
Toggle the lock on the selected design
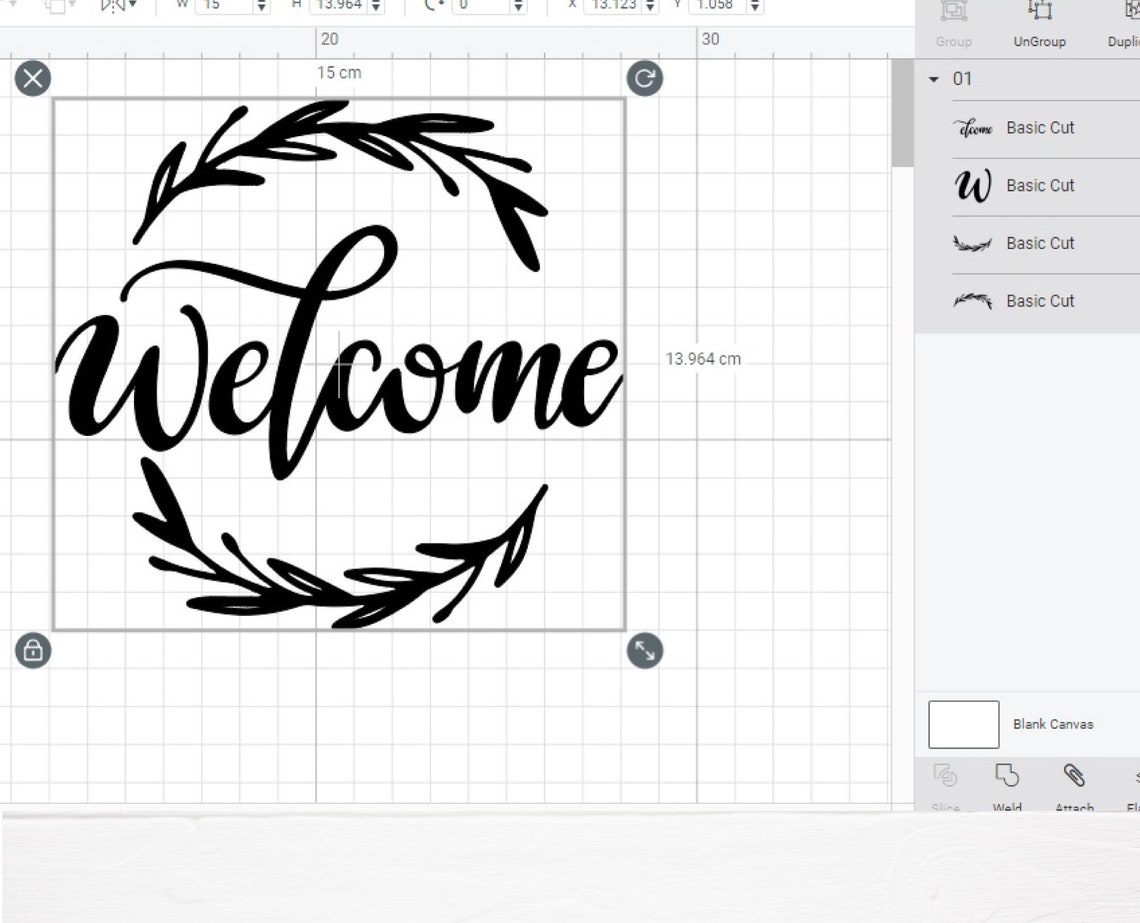click(x=33, y=650)
